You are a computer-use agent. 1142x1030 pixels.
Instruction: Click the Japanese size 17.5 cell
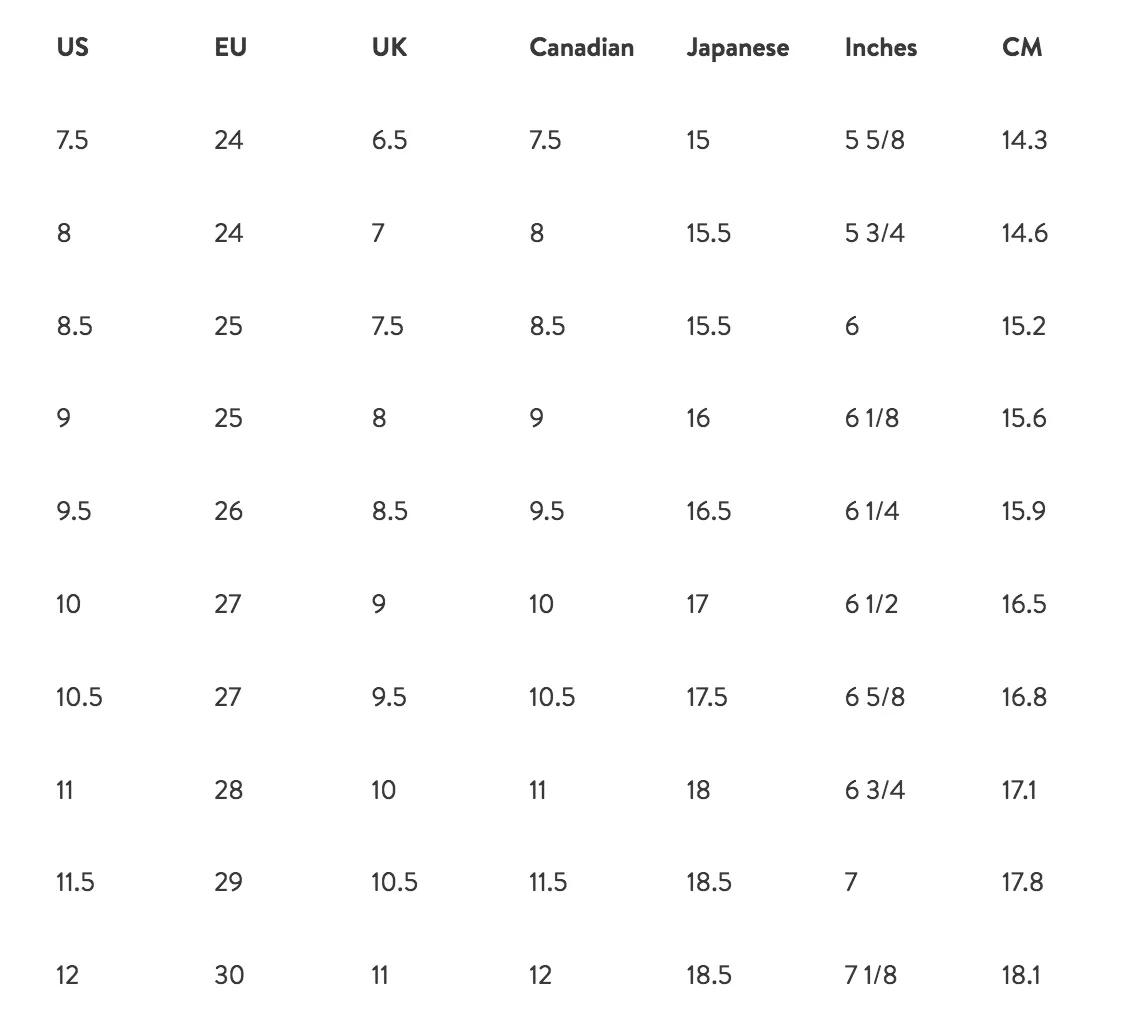pos(706,697)
